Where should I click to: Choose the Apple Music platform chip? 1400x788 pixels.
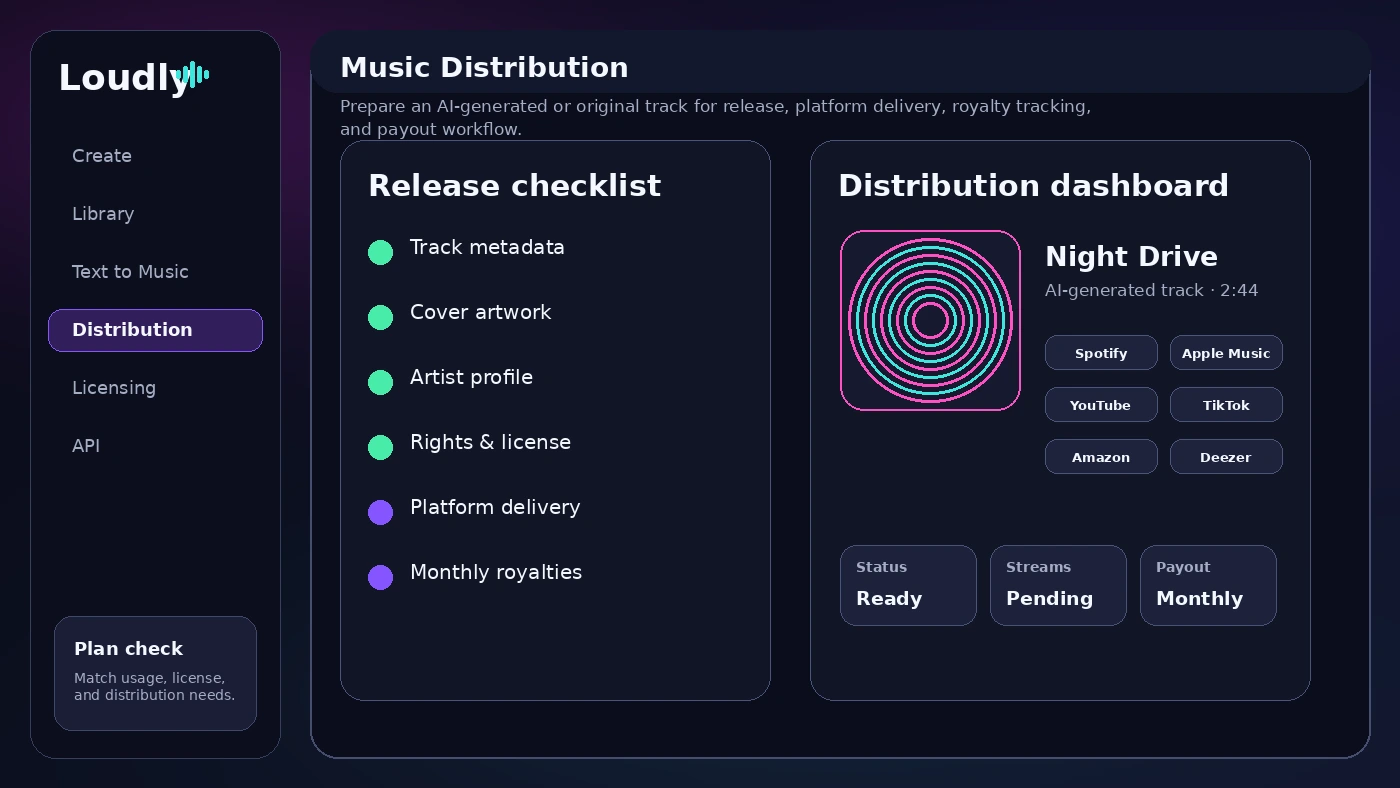[x=1226, y=353]
